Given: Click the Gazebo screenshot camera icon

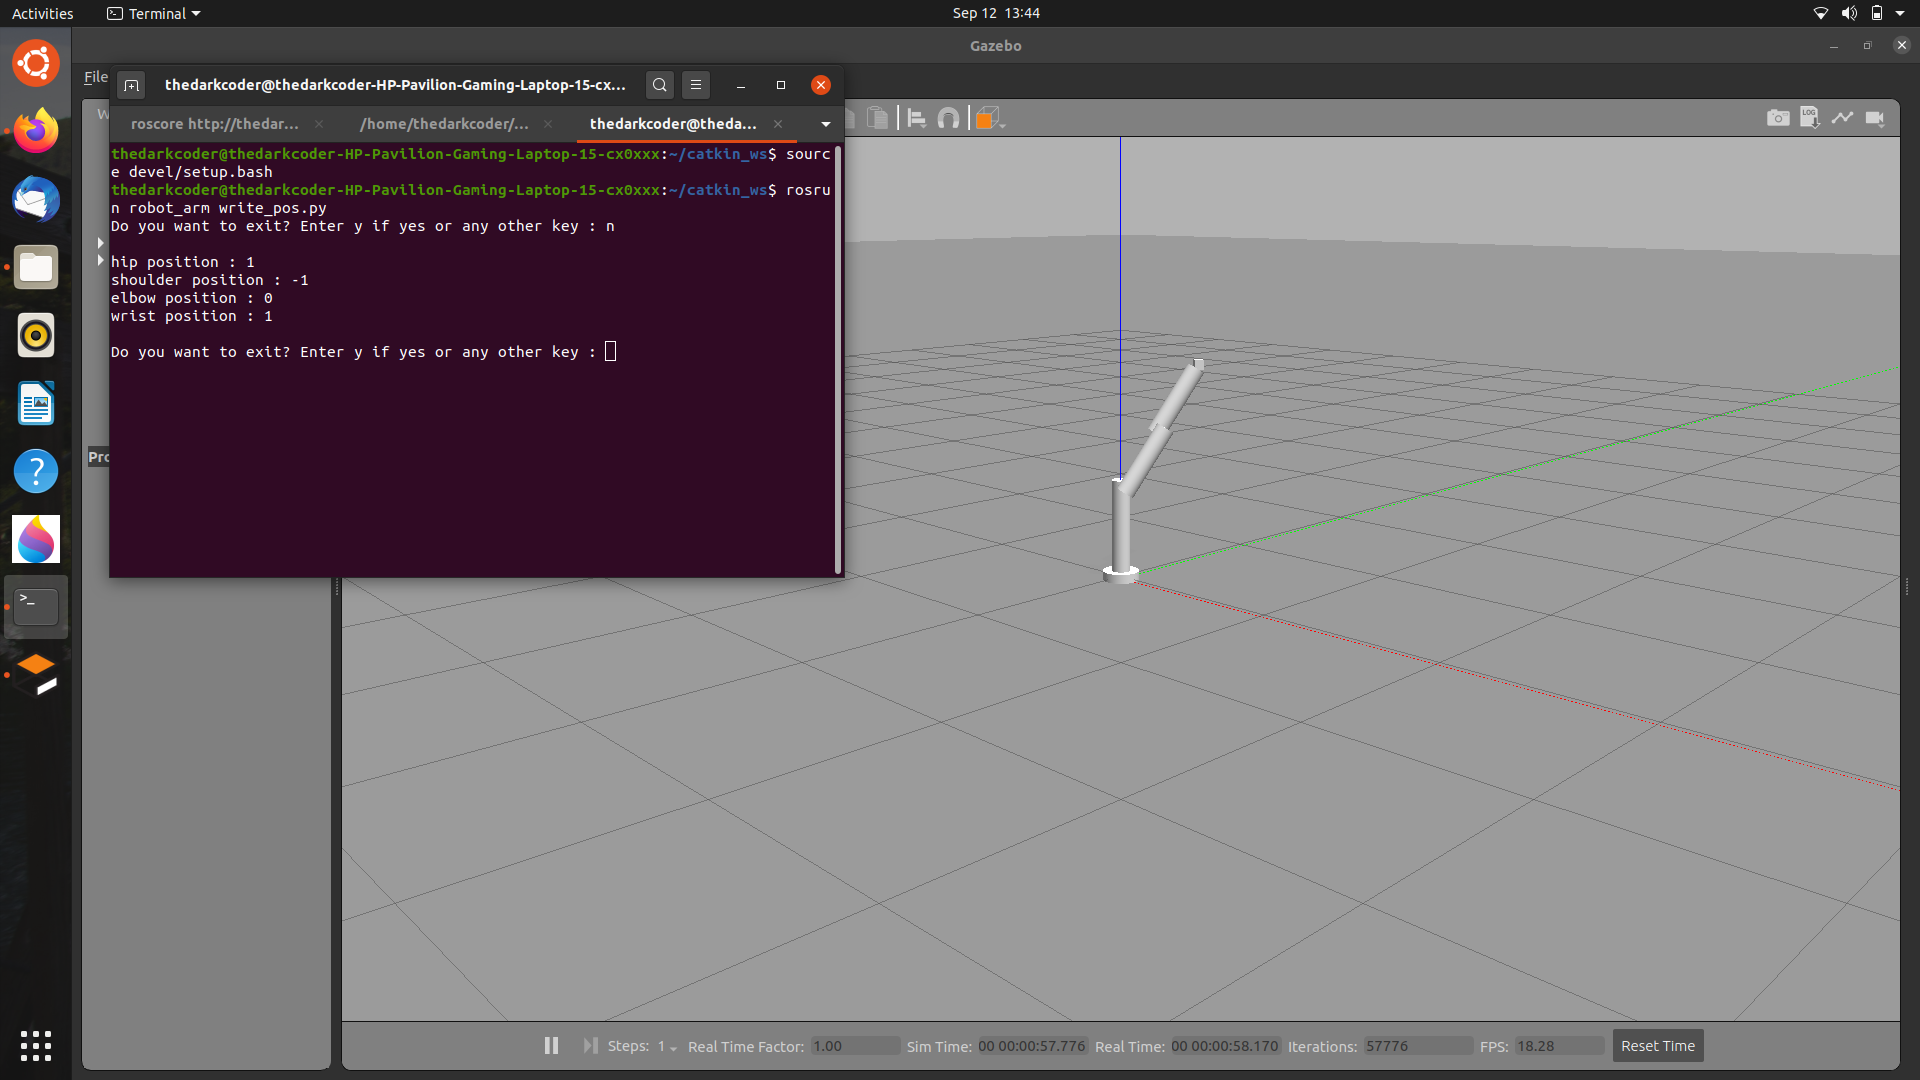Looking at the screenshot, I should click(x=1777, y=118).
